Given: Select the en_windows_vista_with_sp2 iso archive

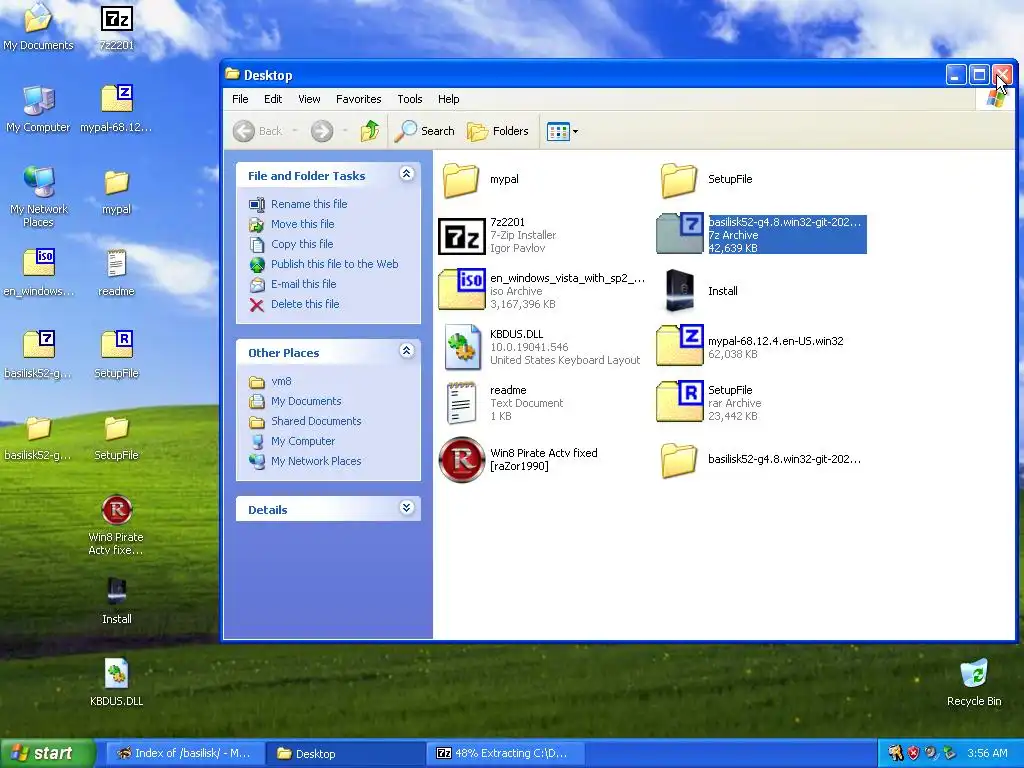Looking at the screenshot, I should [x=541, y=291].
